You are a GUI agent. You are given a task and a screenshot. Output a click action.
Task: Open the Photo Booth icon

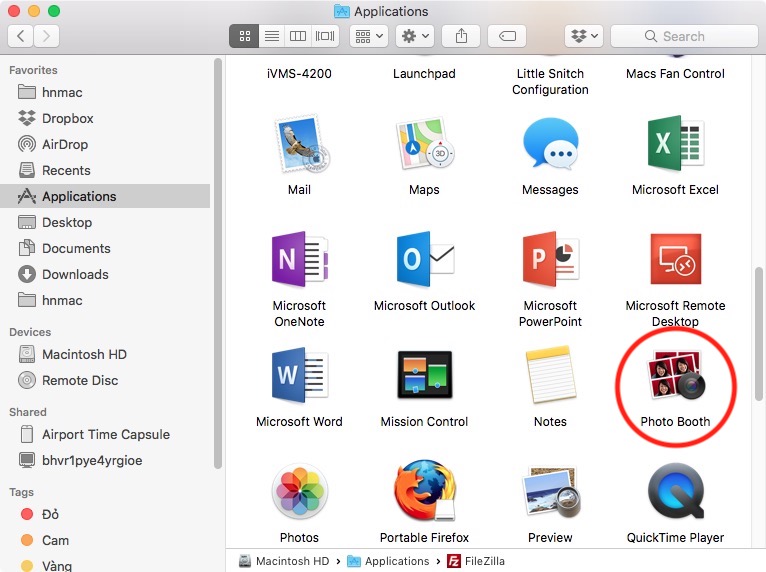click(x=676, y=375)
